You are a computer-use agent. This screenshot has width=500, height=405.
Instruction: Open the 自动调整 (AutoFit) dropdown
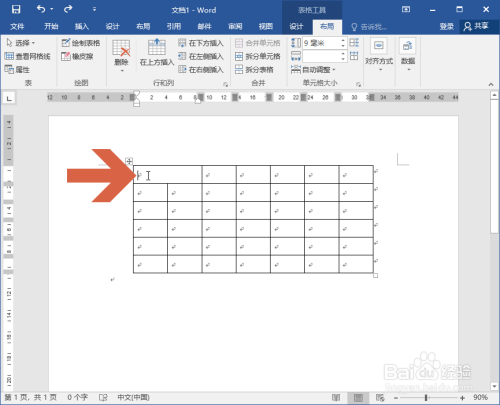[x=313, y=70]
